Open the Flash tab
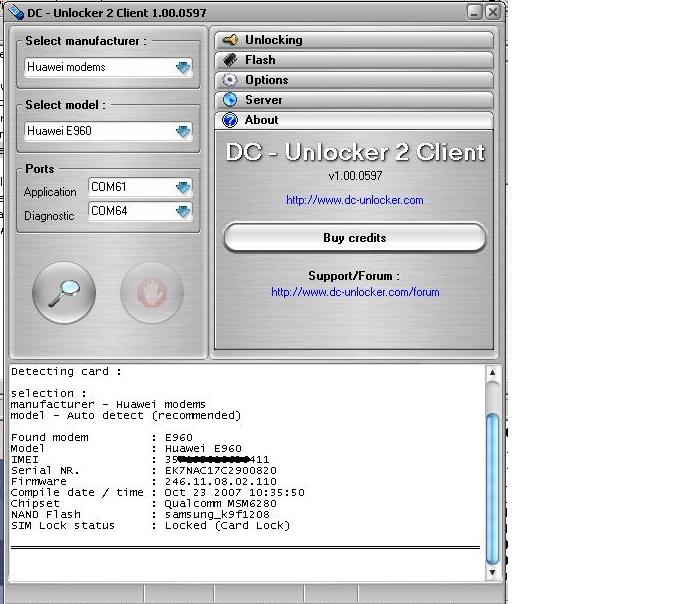The width and height of the screenshot is (683, 604). pos(355,60)
